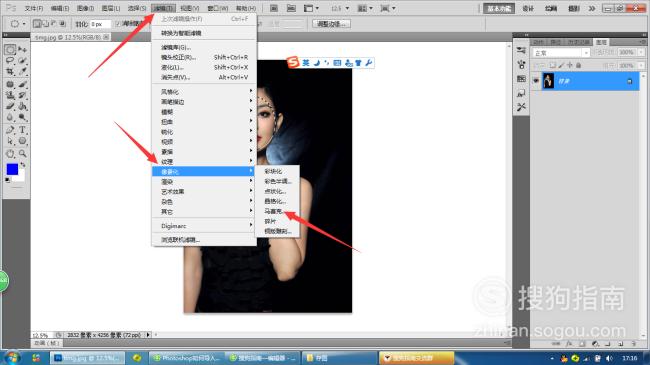Screen dimensions: 650x365
Task: Select the Eyedropper tool
Action: pos(22,72)
